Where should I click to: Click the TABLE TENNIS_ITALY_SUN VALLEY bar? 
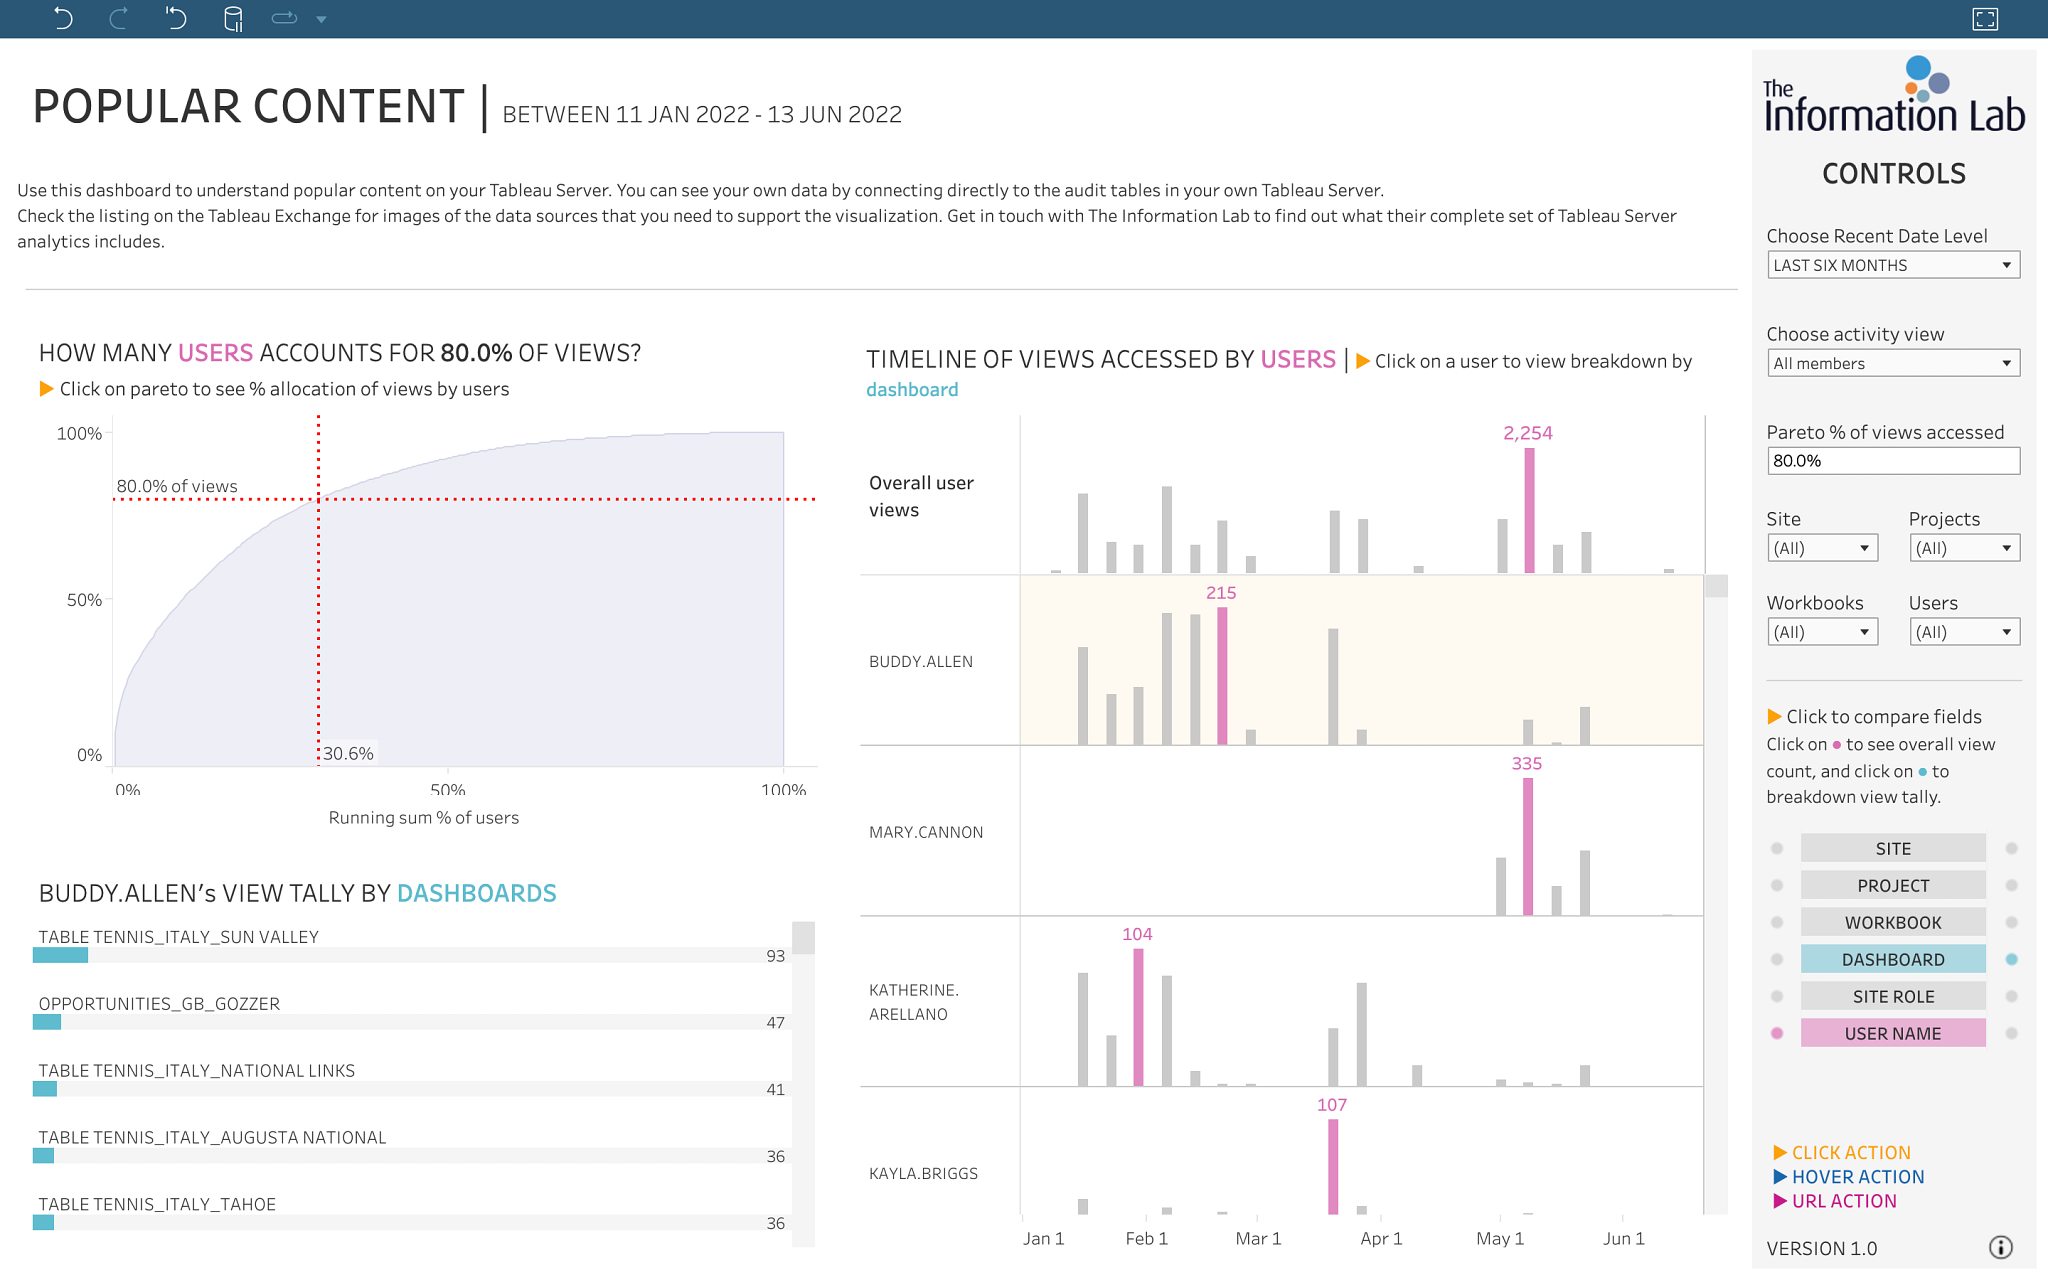coord(60,955)
